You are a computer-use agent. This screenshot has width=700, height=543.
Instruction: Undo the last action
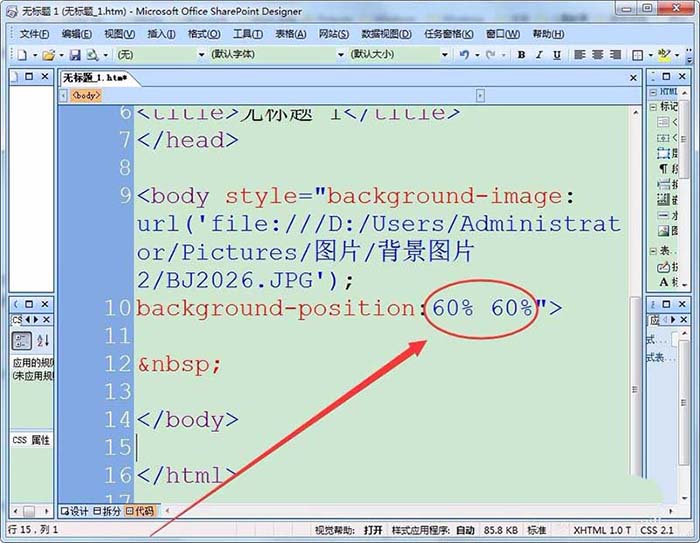[x=464, y=54]
